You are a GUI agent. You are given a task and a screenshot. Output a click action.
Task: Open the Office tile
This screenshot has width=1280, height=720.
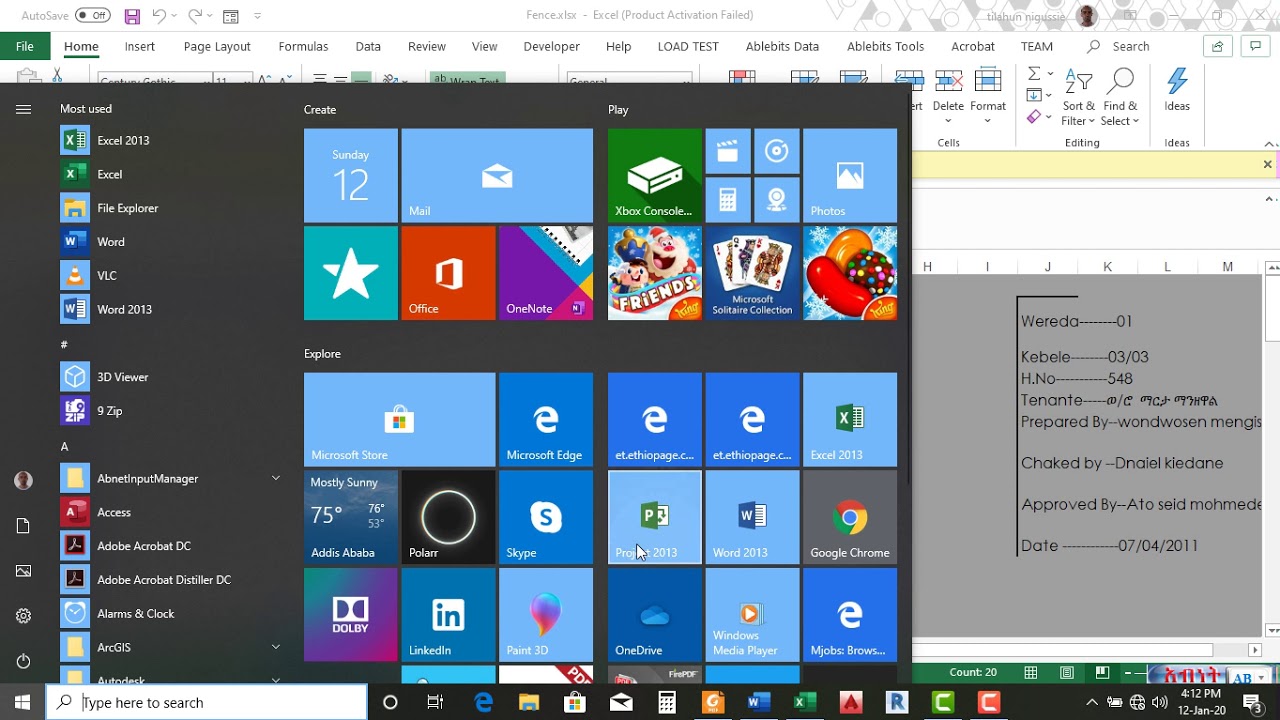pos(448,273)
